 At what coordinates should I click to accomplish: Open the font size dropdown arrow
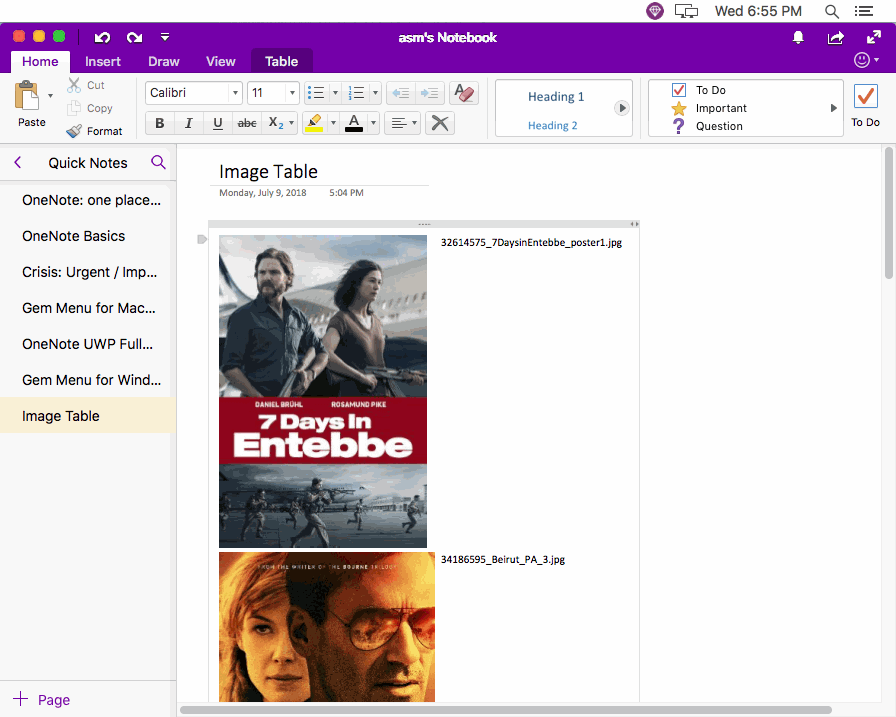pos(292,93)
